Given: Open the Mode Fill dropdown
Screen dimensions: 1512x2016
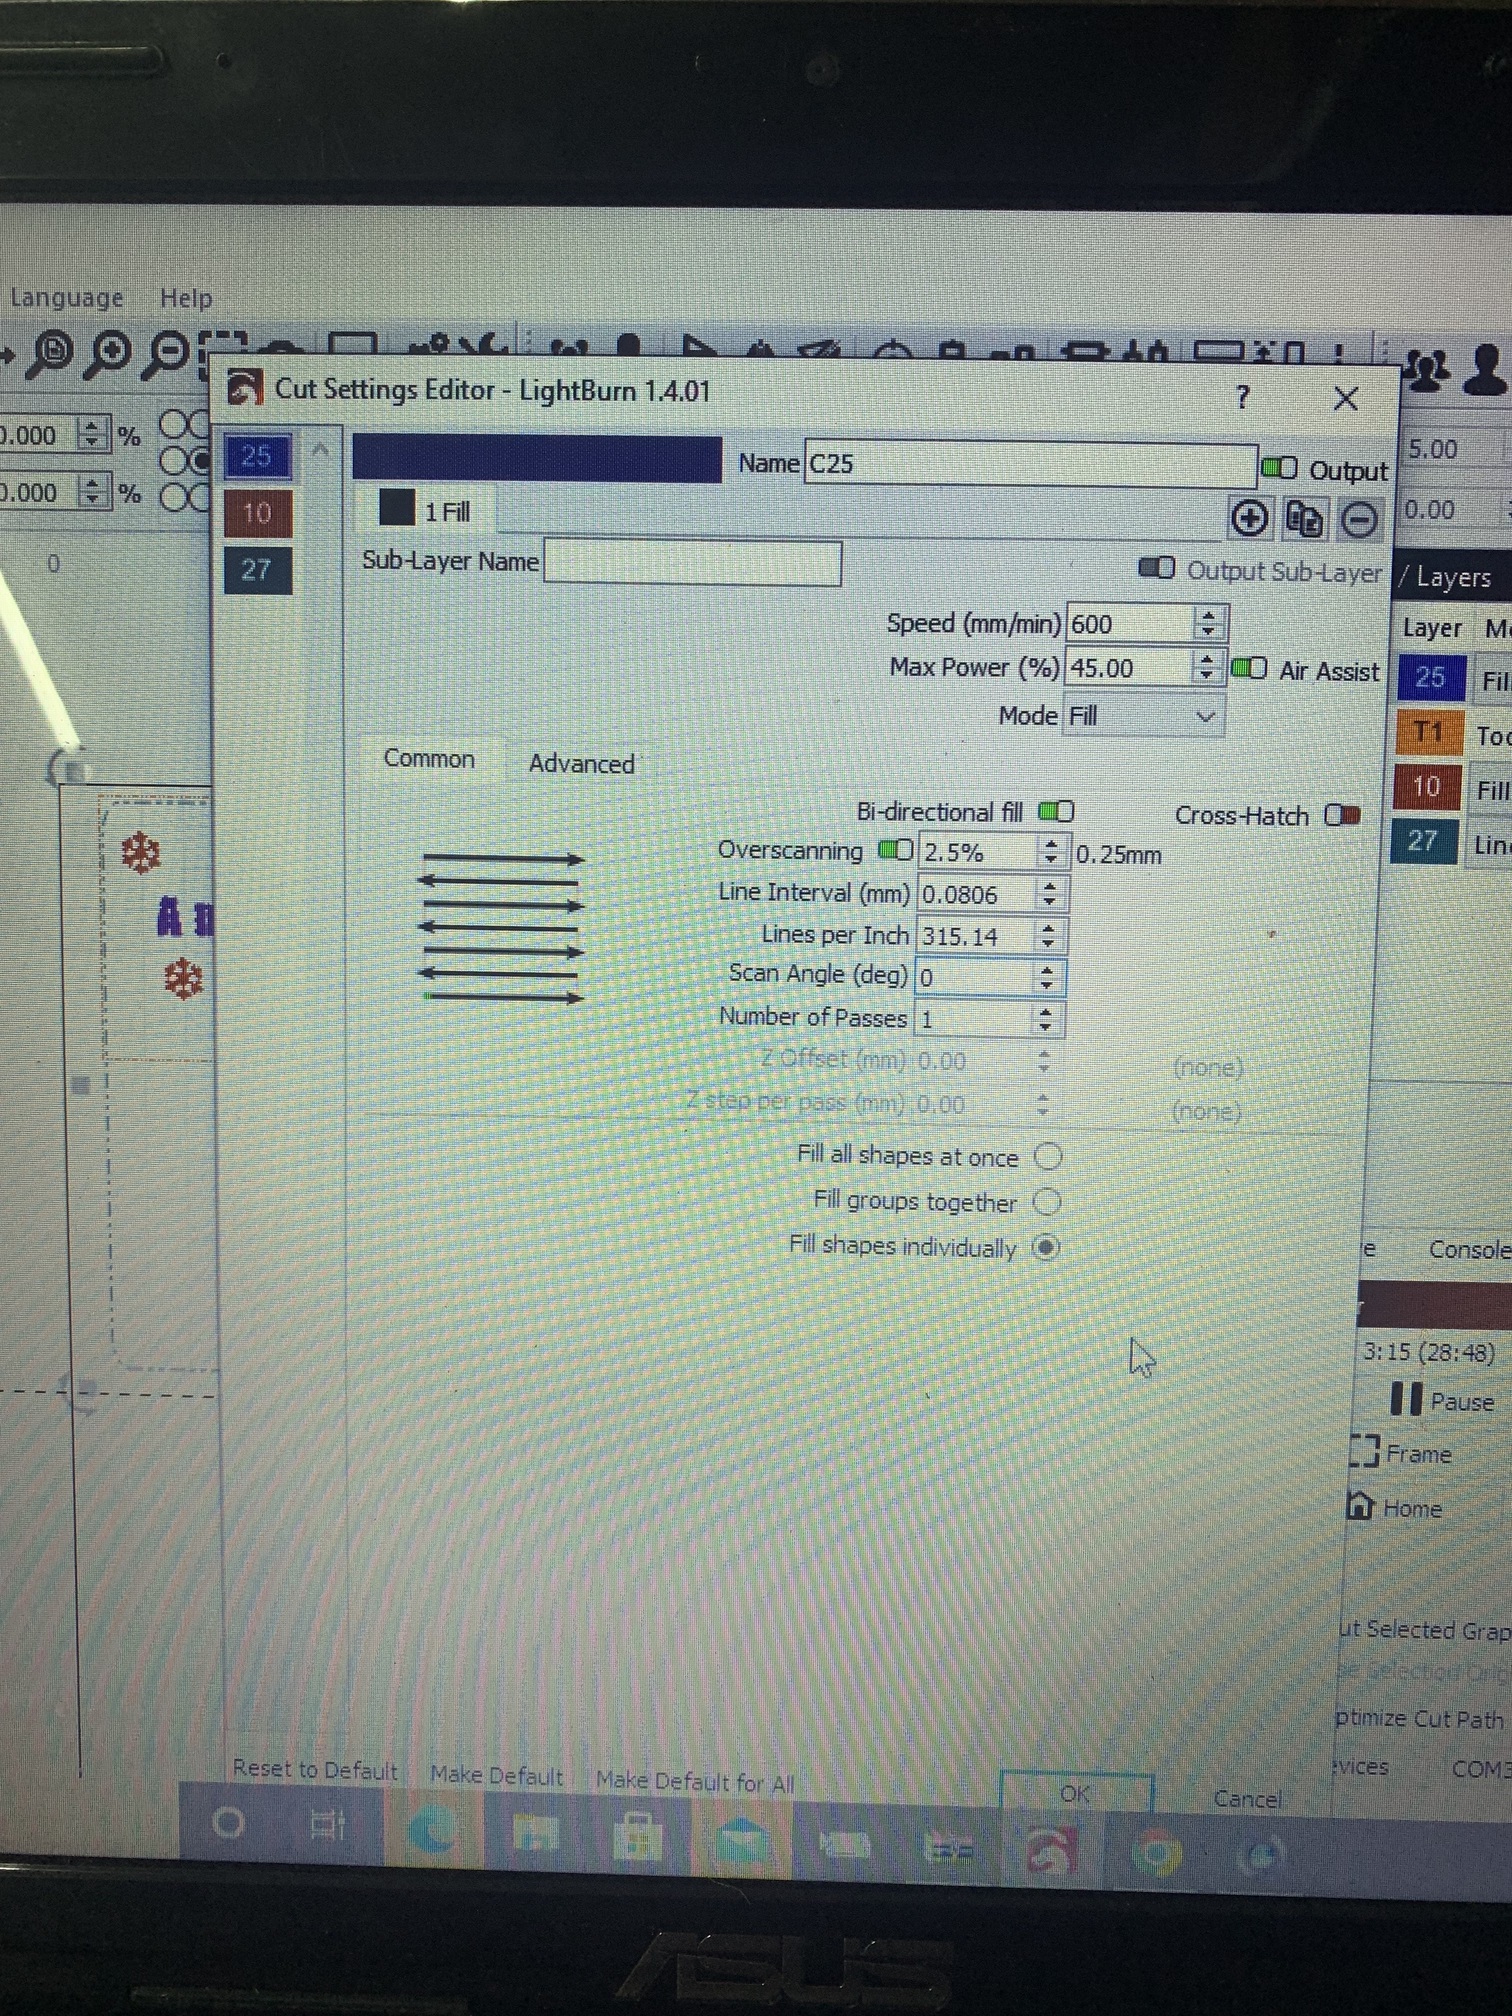Looking at the screenshot, I should pyautogui.click(x=1144, y=716).
